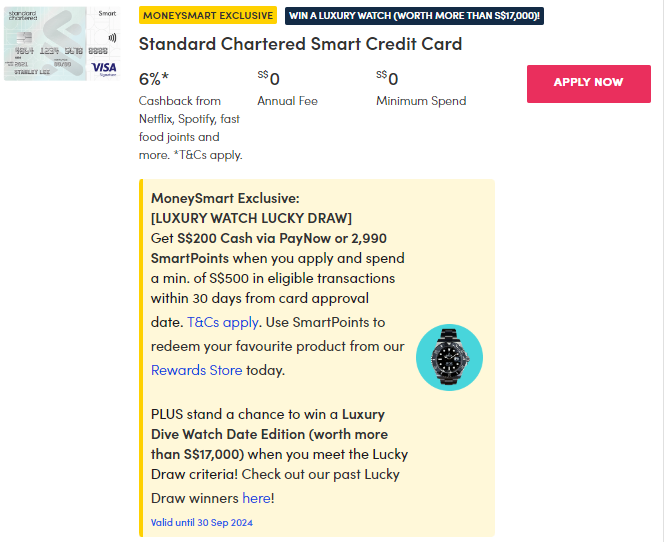Click the luxury watch icon
Screen dimensions: 664x542
pos(449,358)
